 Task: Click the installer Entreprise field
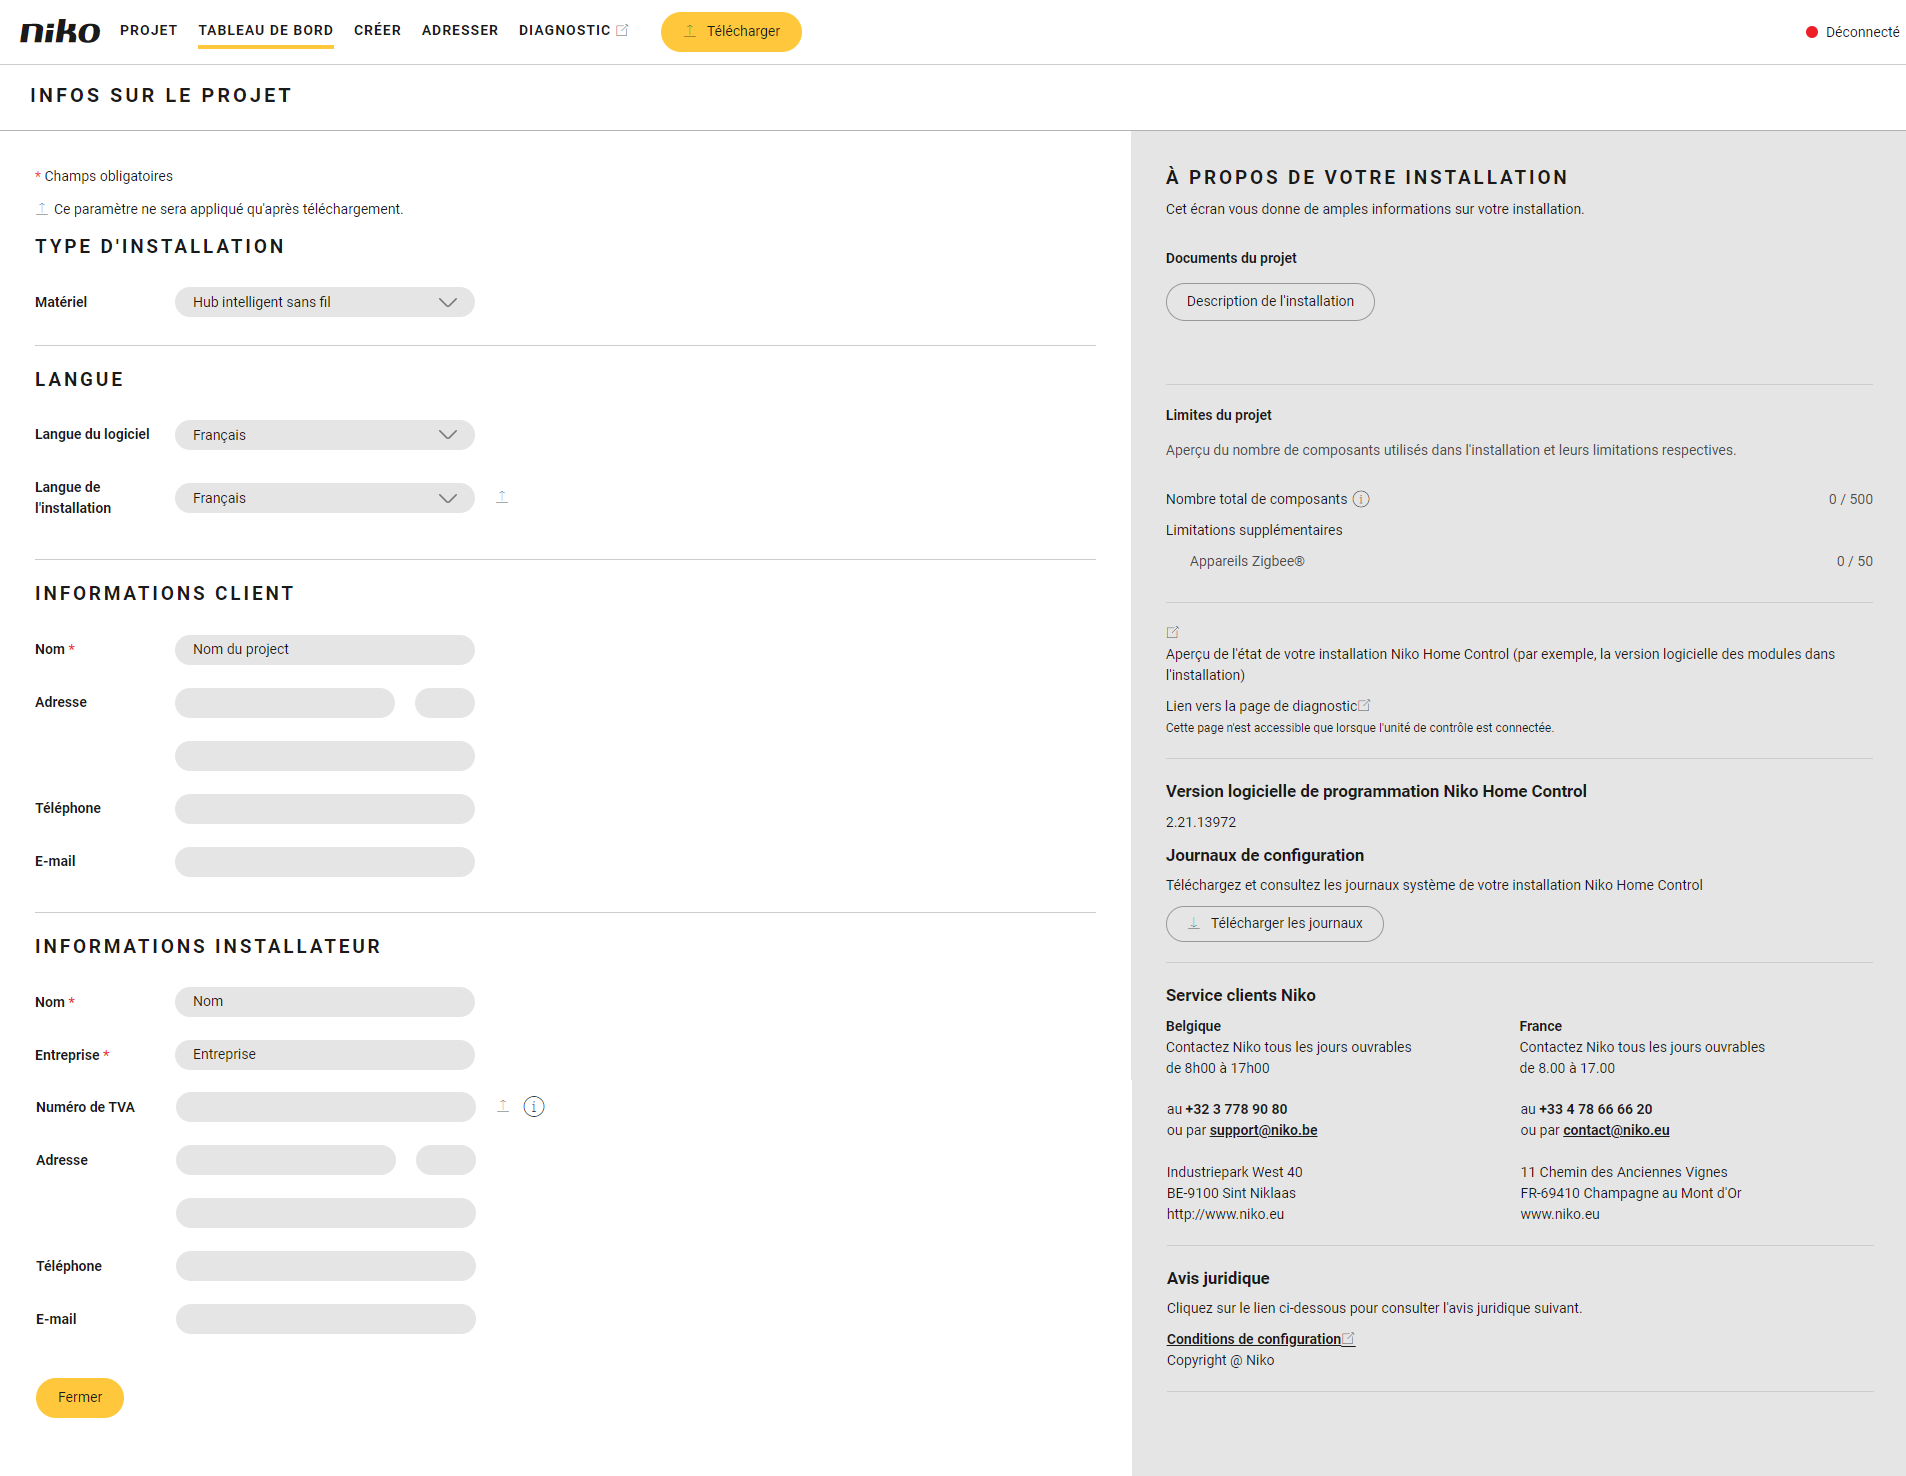pos(325,1055)
